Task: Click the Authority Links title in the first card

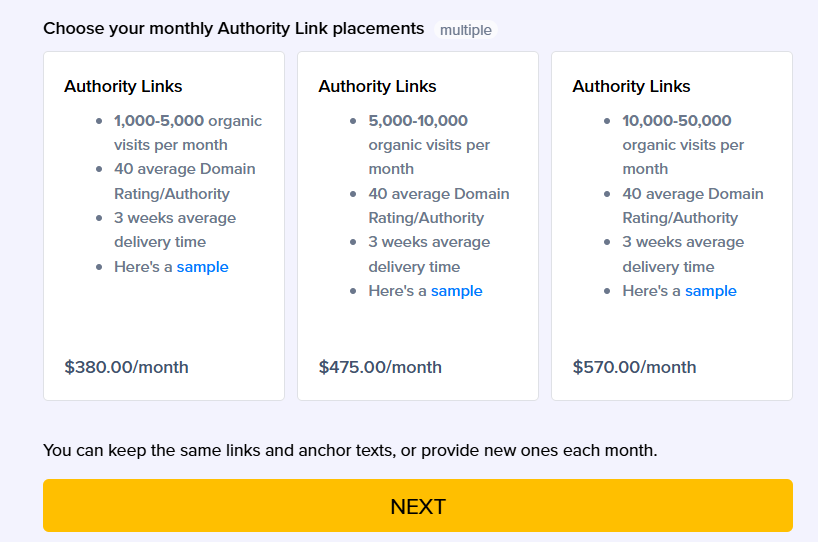Action: point(123,86)
